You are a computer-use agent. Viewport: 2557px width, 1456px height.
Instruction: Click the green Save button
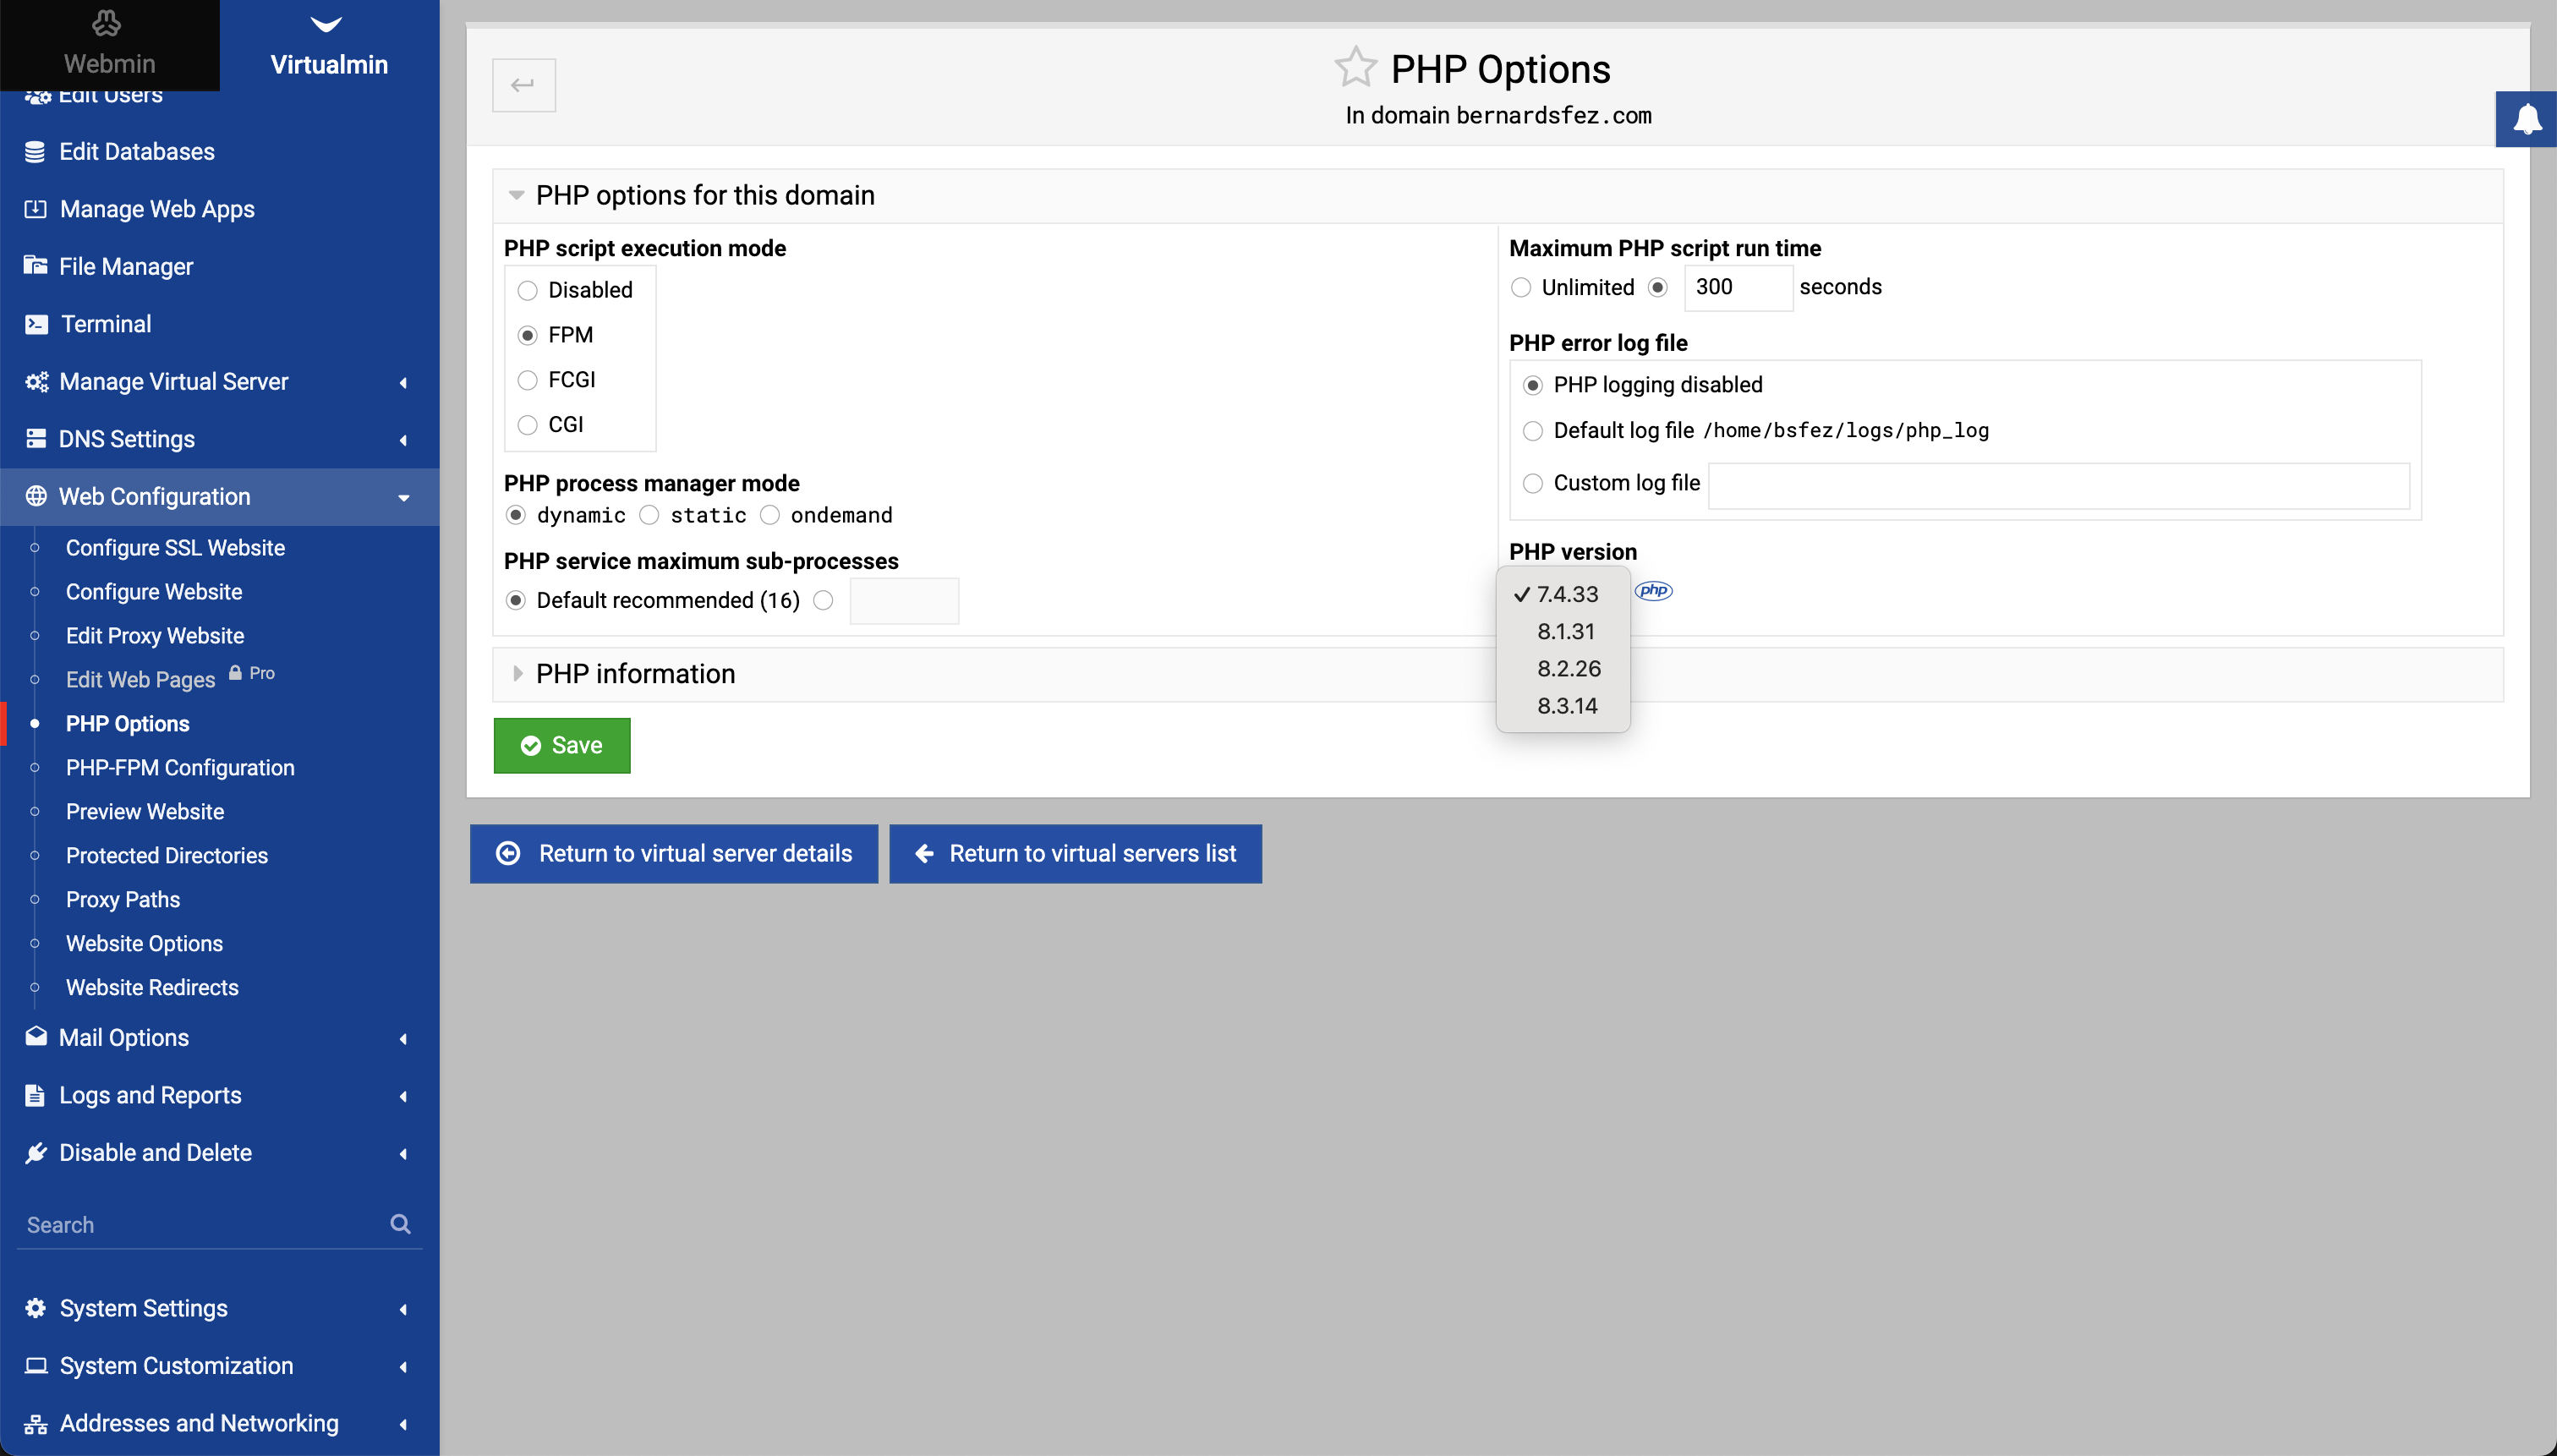click(561, 745)
